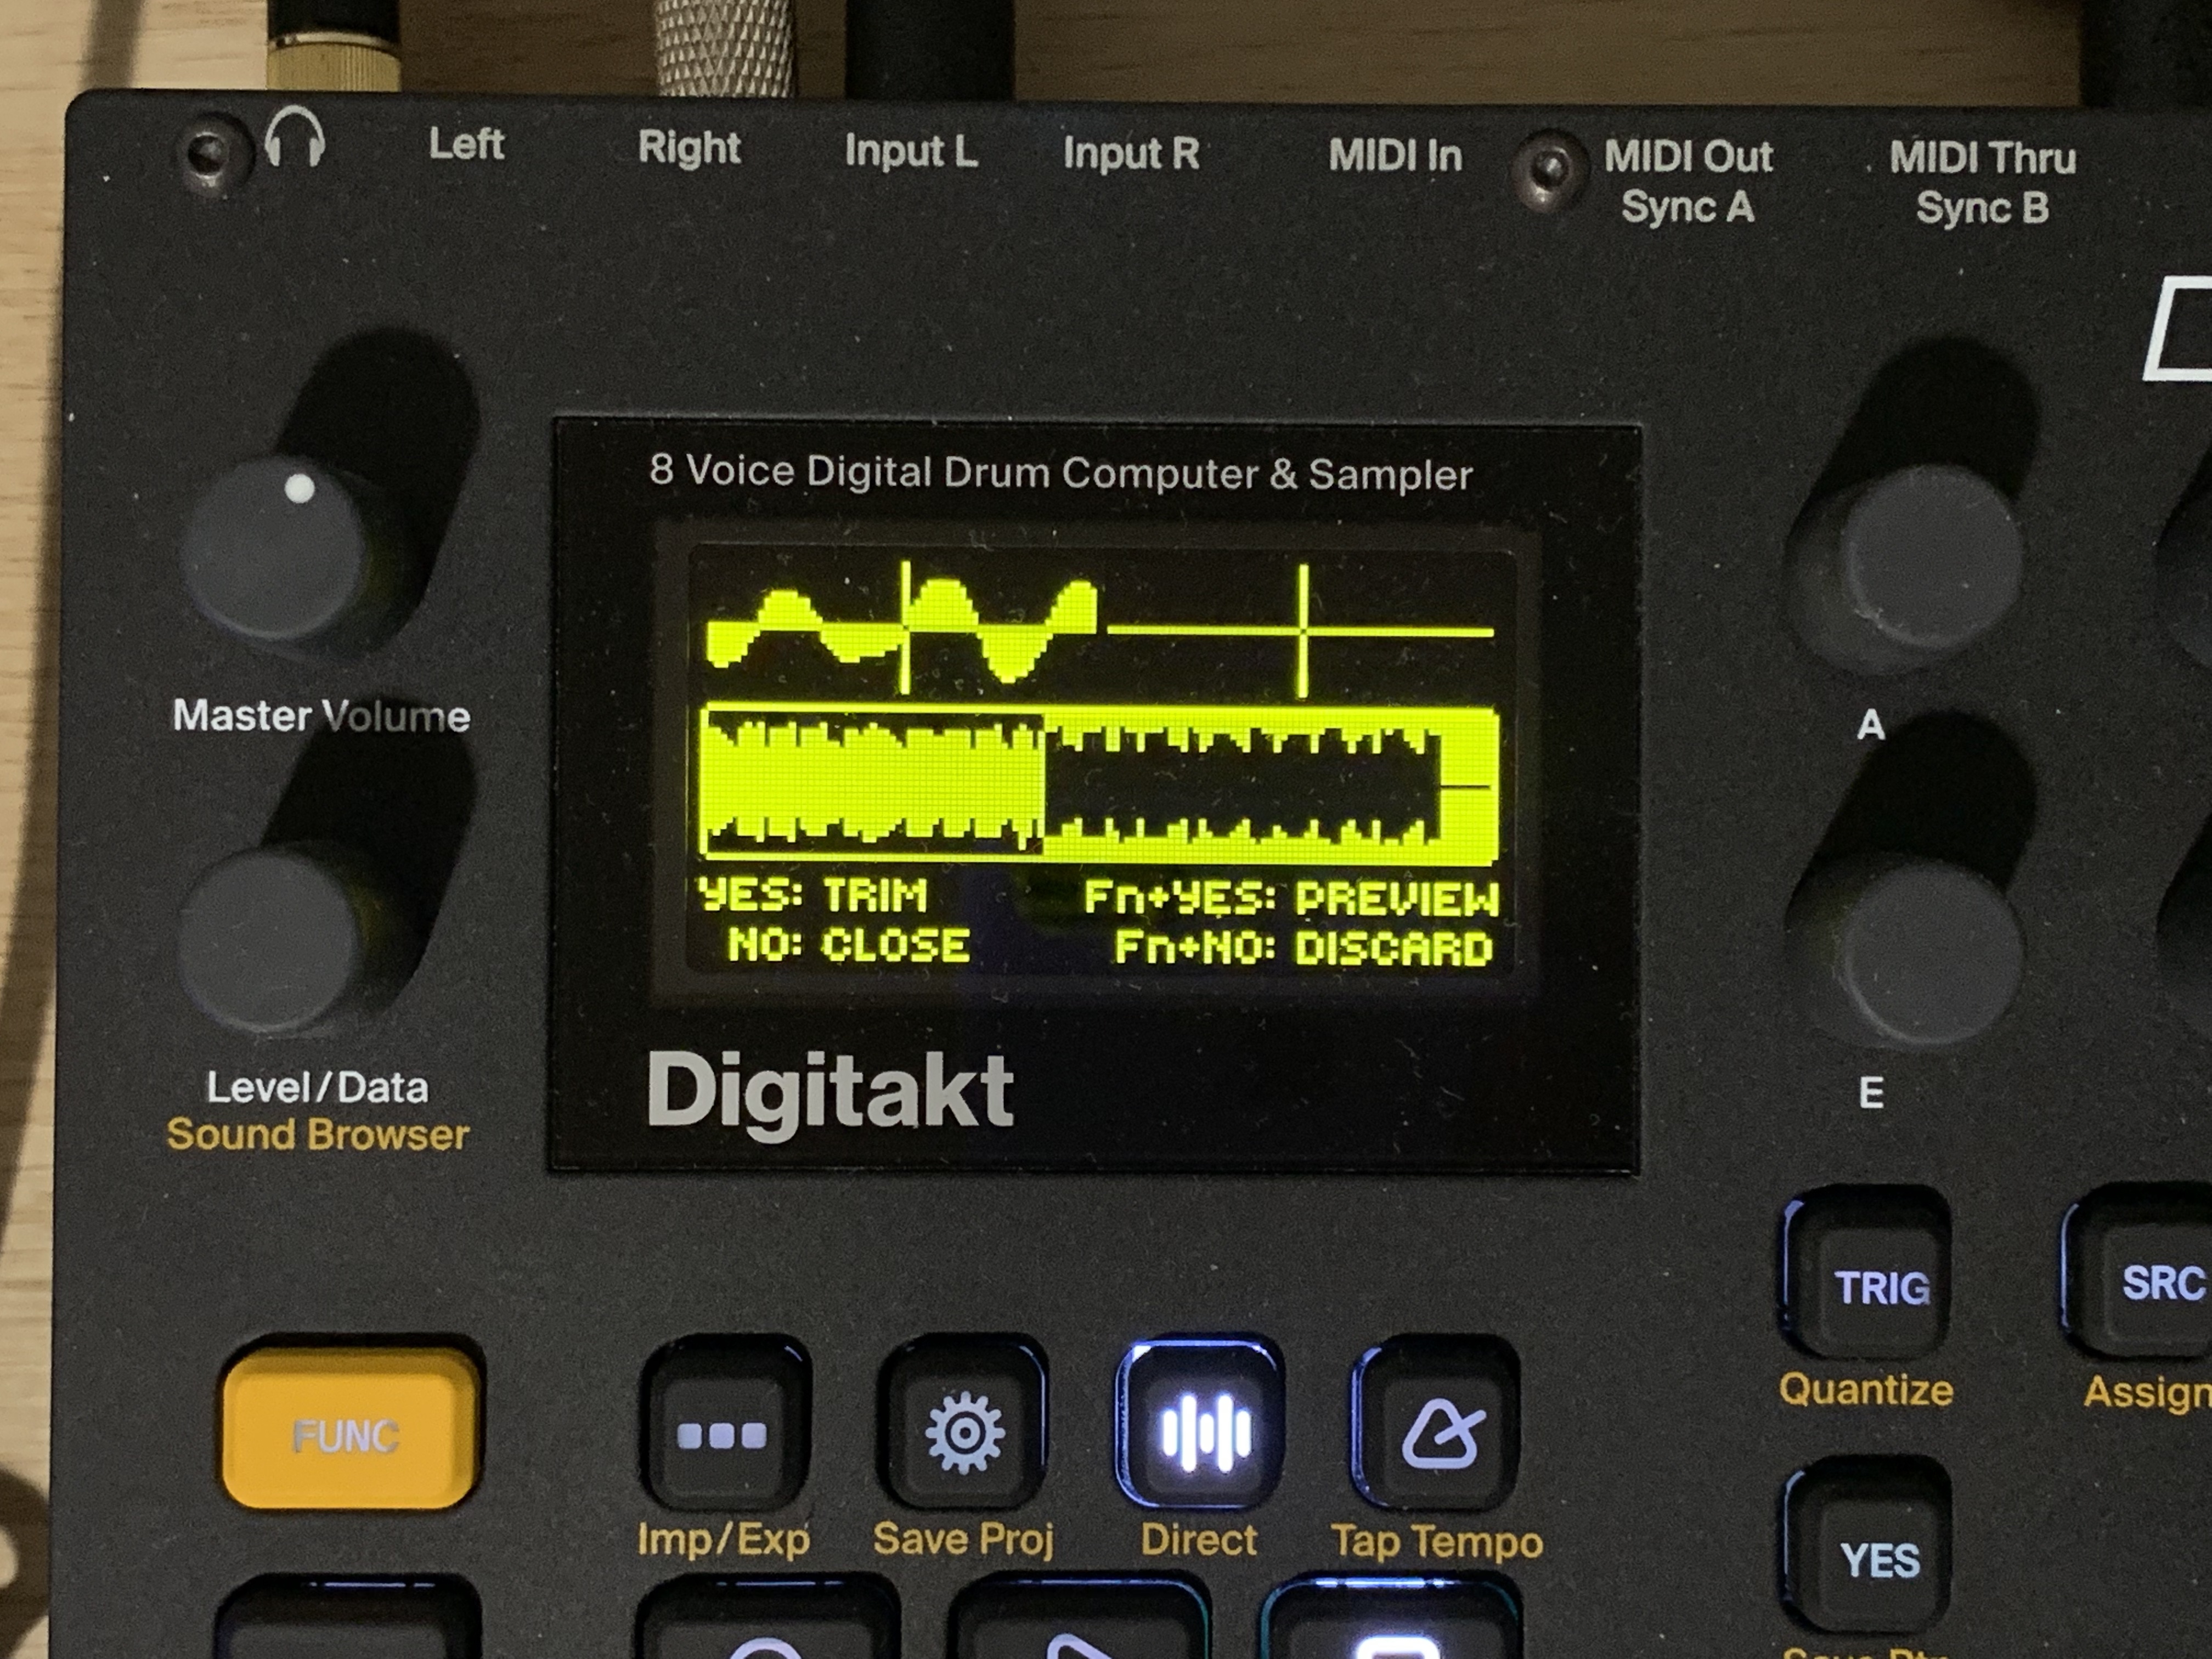Image resolution: width=2212 pixels, height=1659 pixels.
Task: Tap data encoder knob A
Action: (1925, 557)
